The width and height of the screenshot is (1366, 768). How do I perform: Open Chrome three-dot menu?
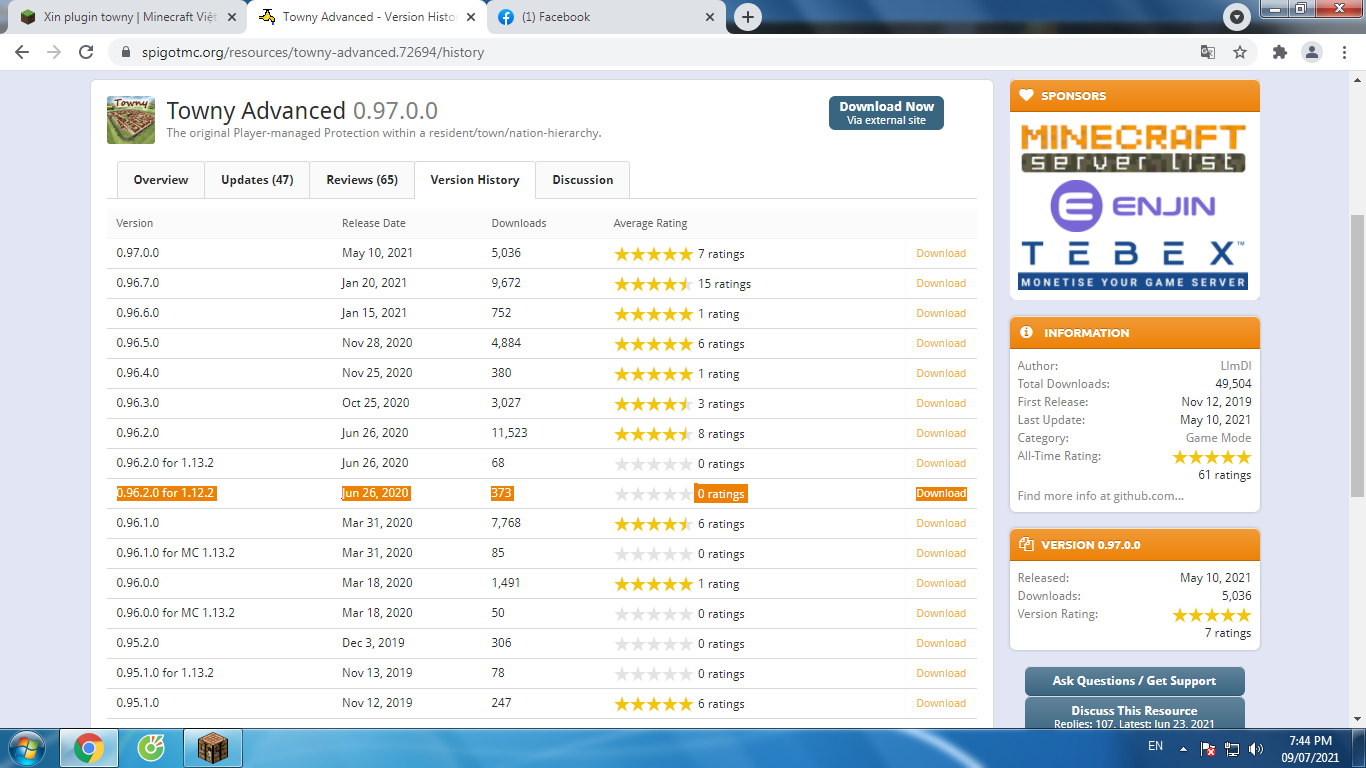point(1342,52)
